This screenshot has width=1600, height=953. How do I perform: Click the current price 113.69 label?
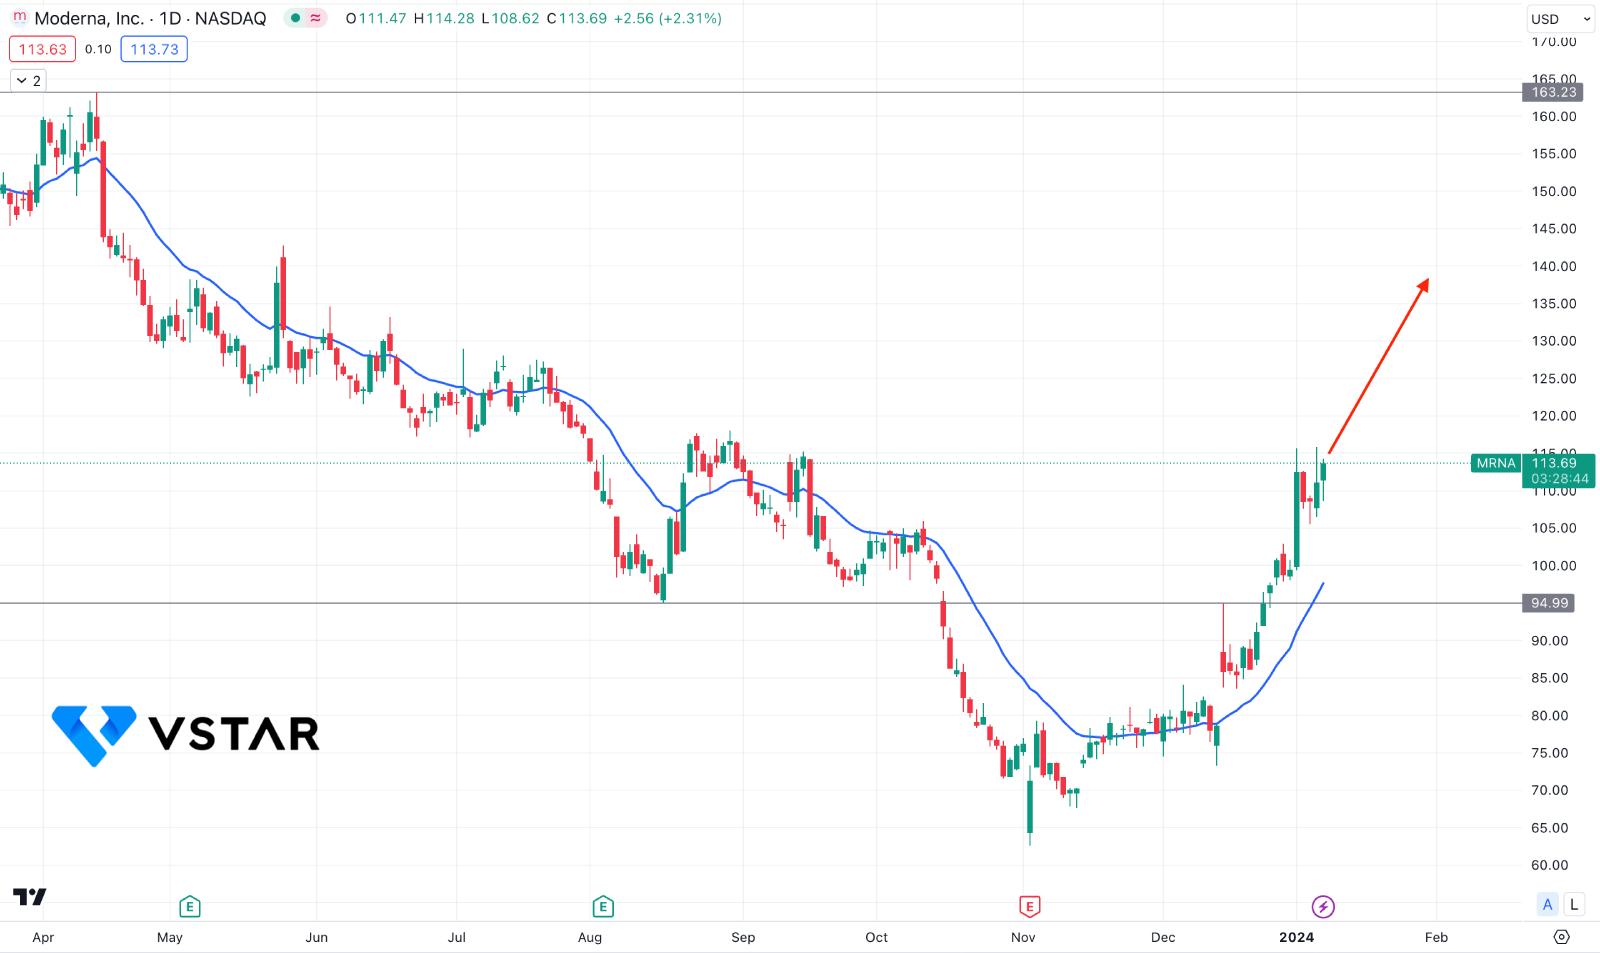[1555, 462]
